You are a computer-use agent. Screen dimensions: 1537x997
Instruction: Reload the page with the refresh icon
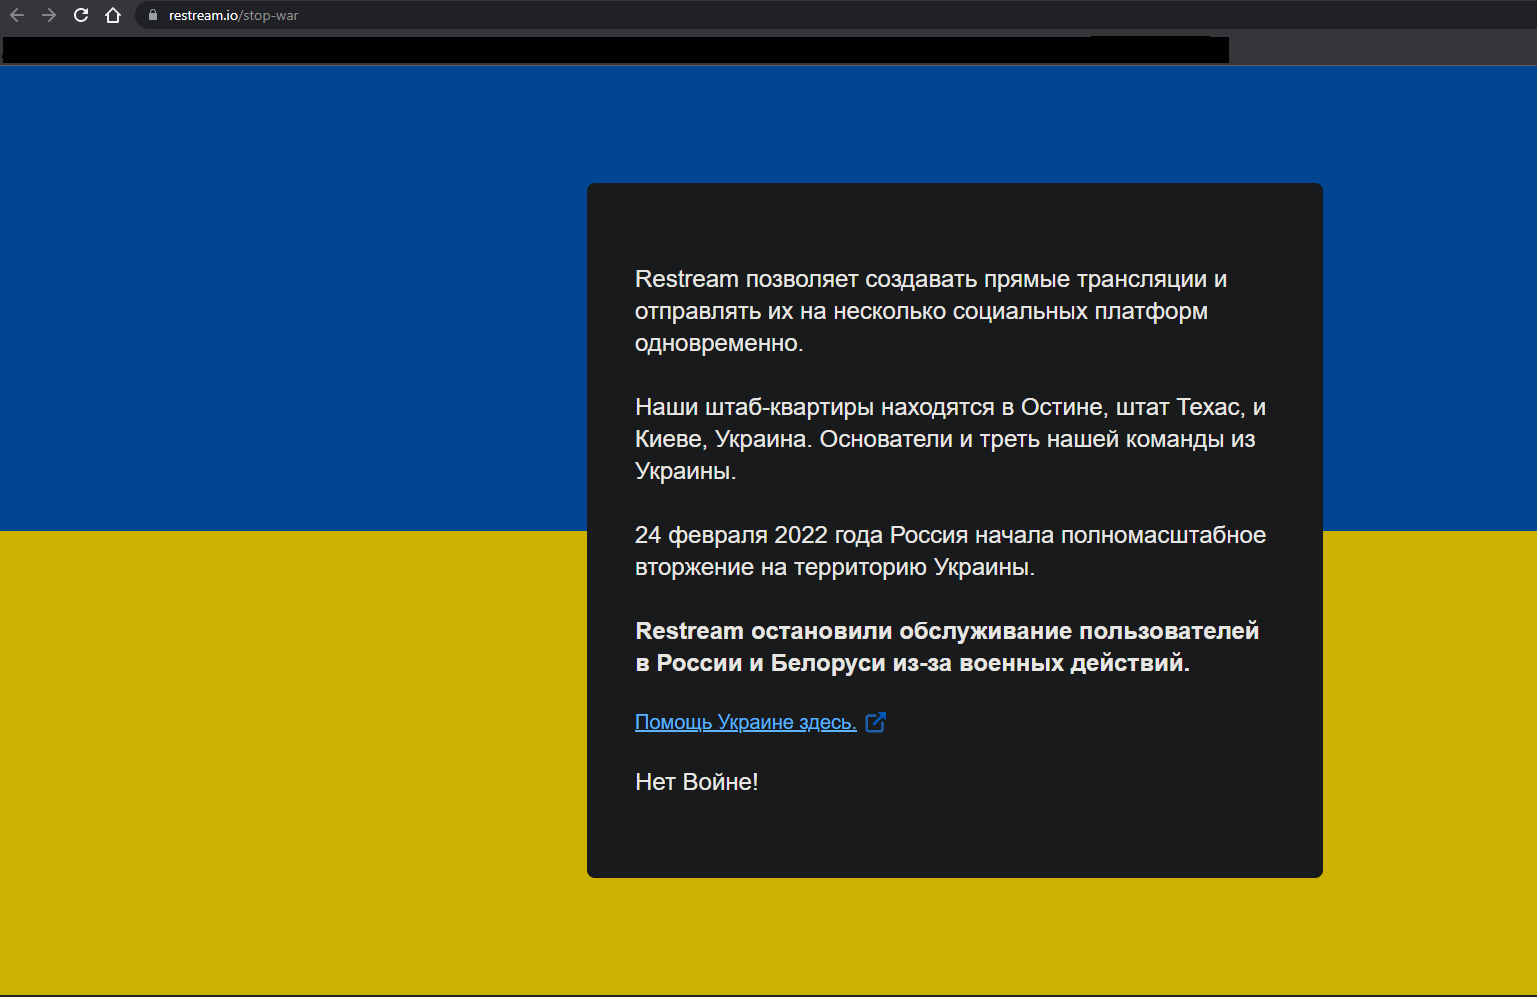point(81,15)
